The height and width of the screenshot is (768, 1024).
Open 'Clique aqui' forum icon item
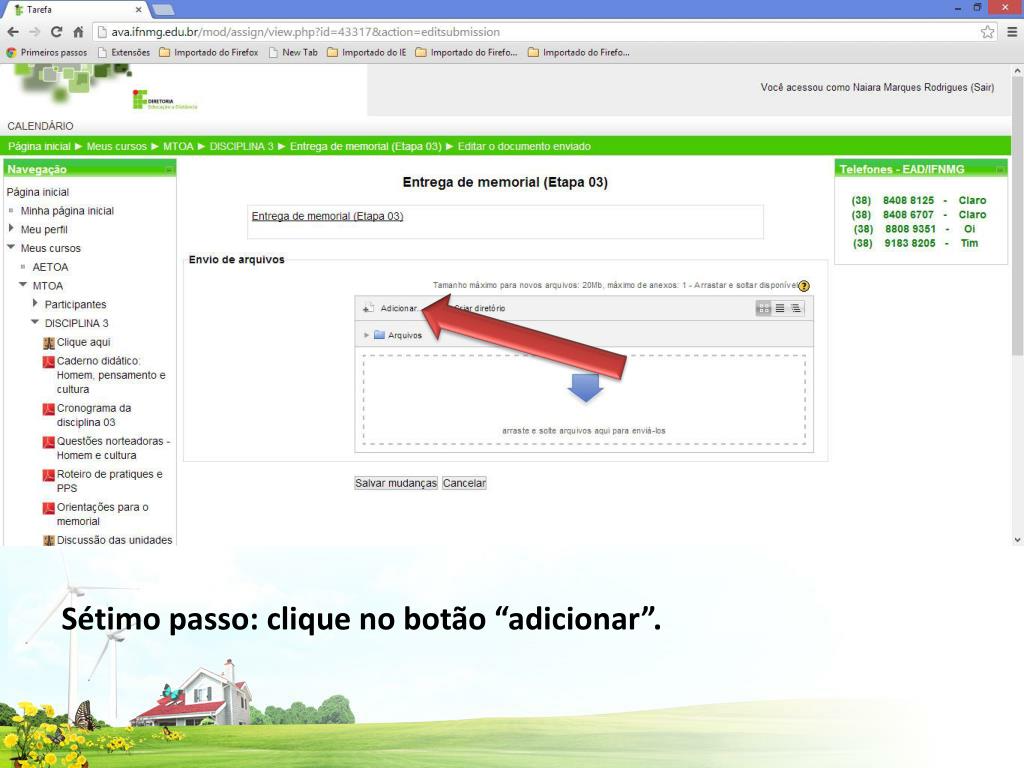click(48, 342)
